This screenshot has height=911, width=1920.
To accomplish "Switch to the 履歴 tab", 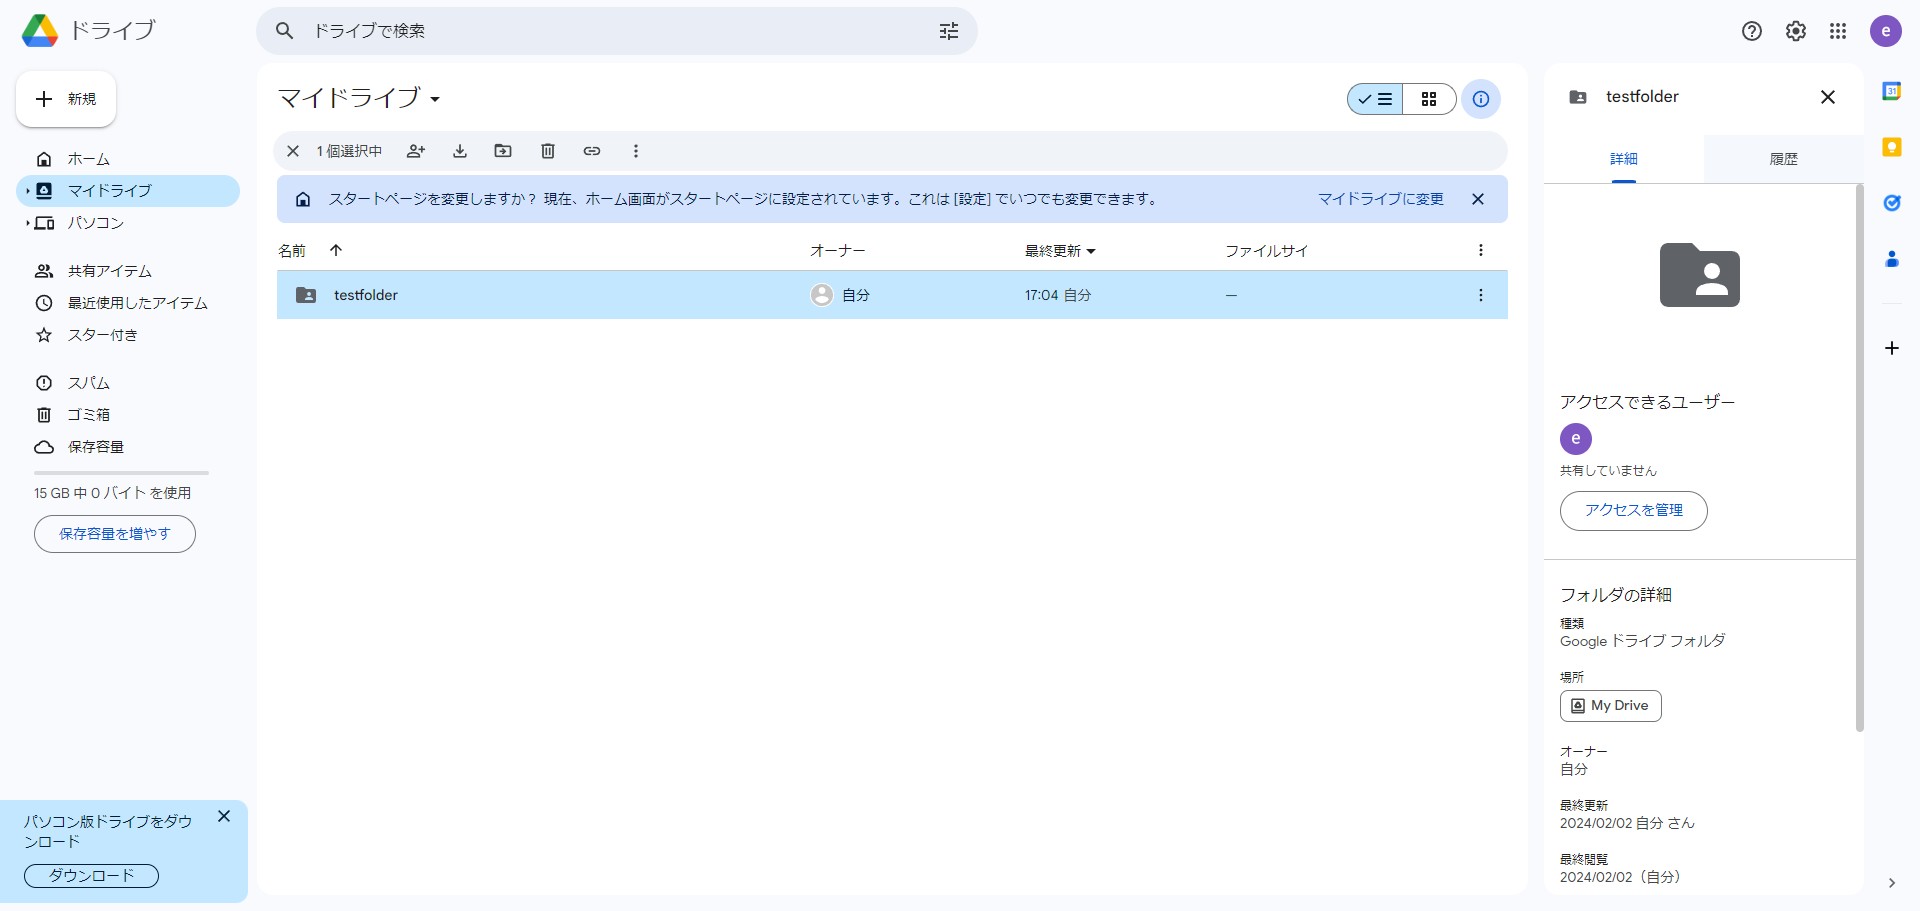I will (x=1783, y=159).
